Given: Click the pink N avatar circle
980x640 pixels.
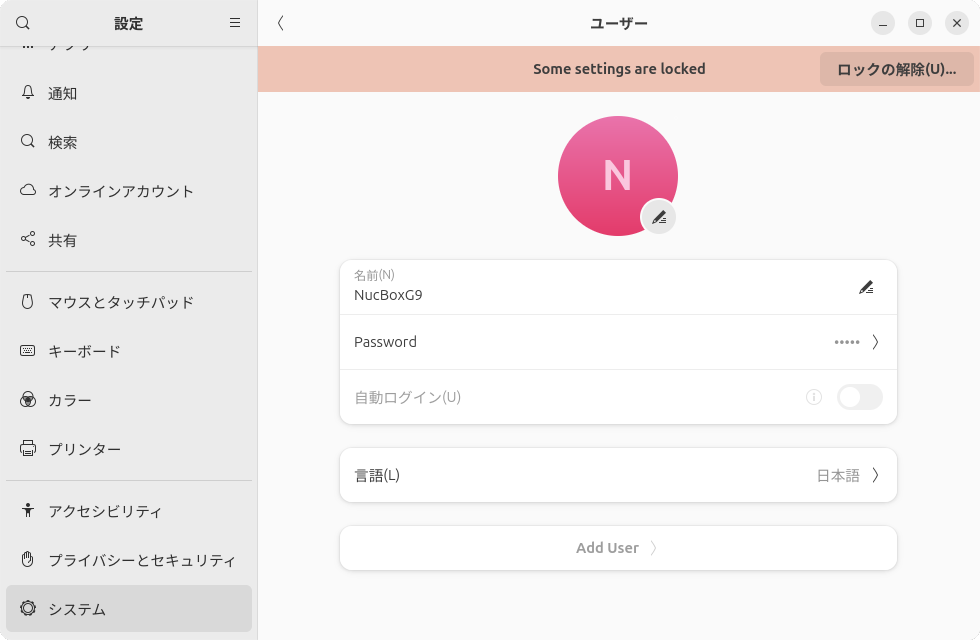Looking at the screenshot, I should (x=618, y=175).
